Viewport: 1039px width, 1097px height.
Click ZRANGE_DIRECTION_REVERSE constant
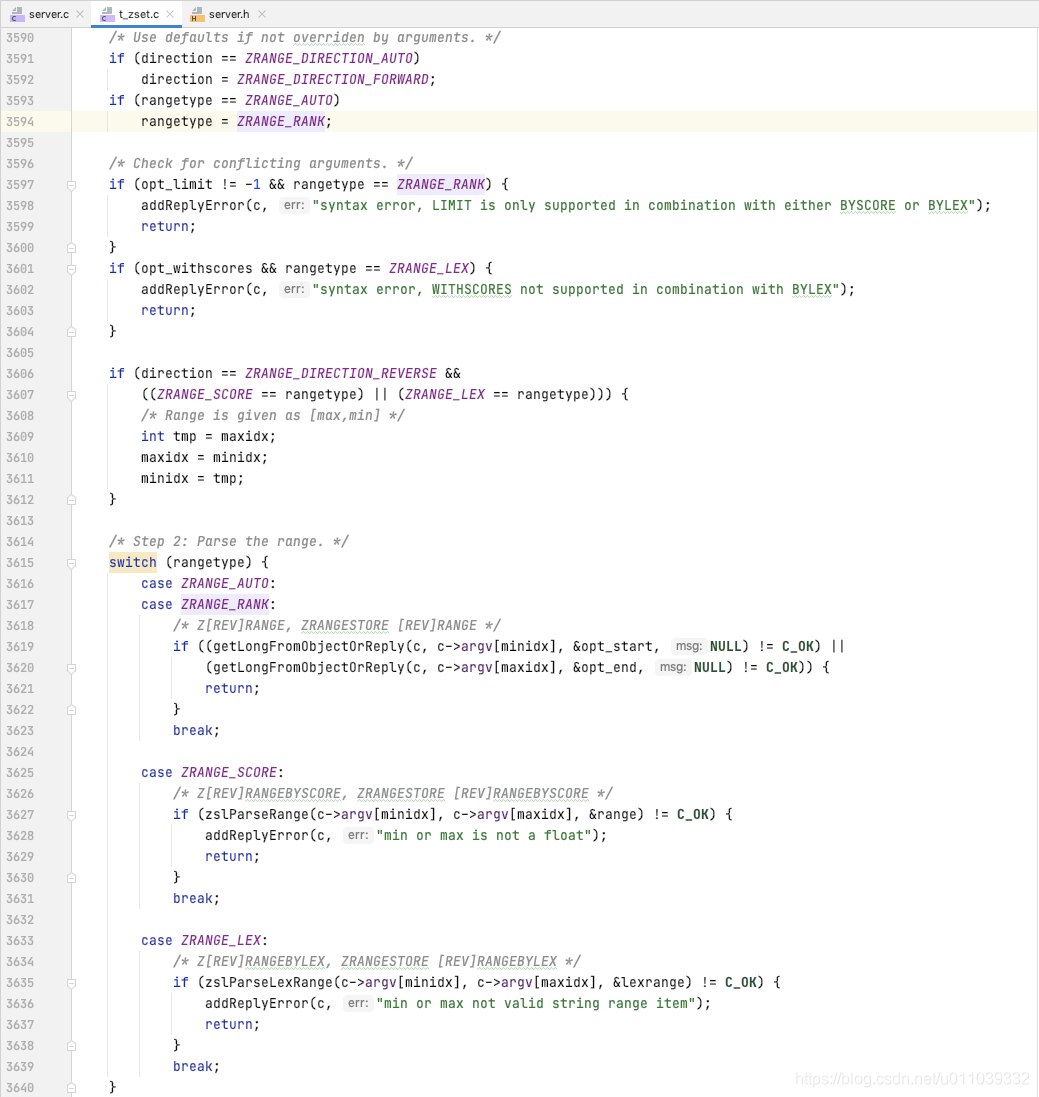pos(341,374)
